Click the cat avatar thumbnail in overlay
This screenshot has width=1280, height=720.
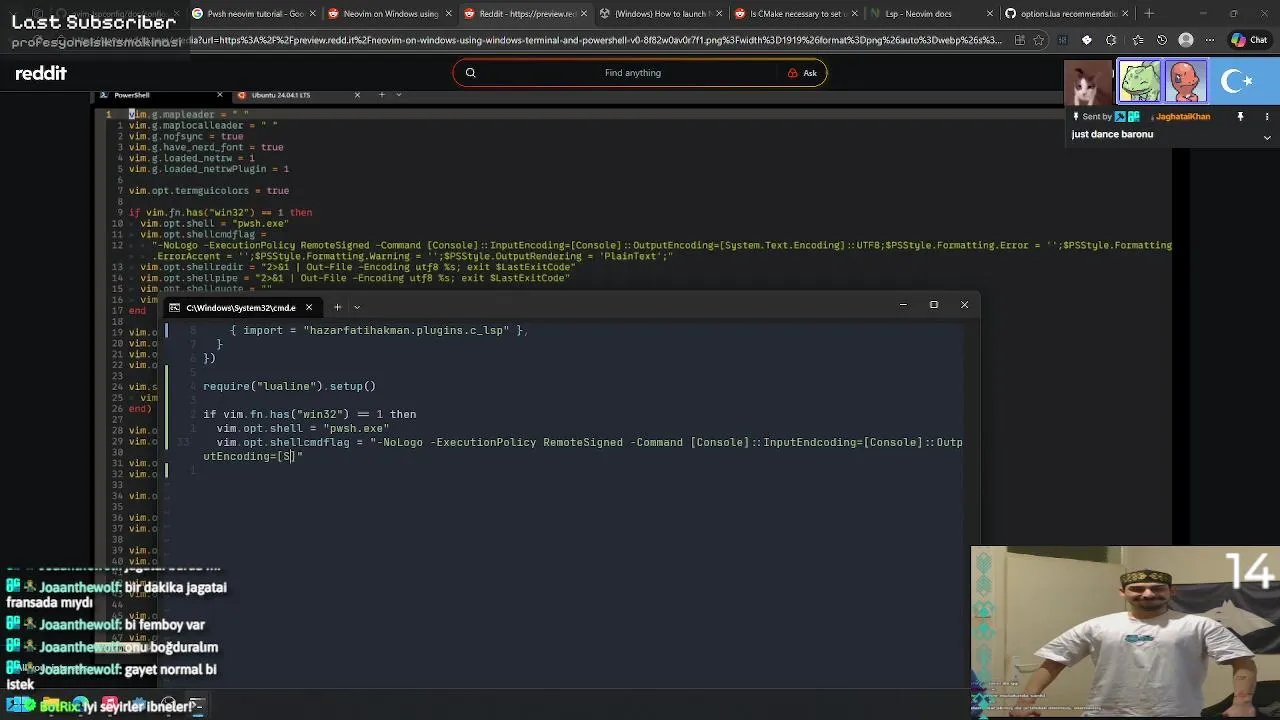coord(1089,82)
